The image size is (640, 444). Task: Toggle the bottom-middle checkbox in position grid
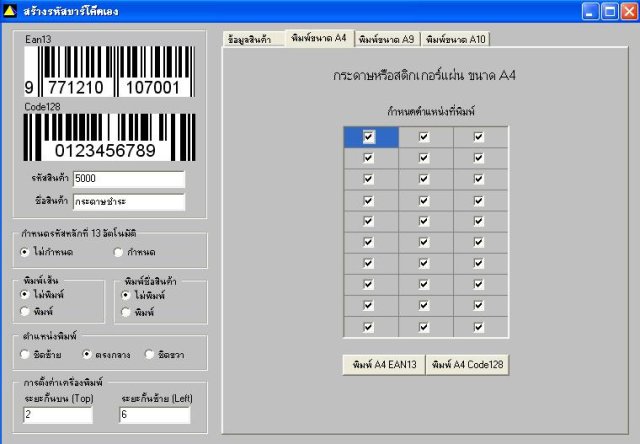[424, 327]
